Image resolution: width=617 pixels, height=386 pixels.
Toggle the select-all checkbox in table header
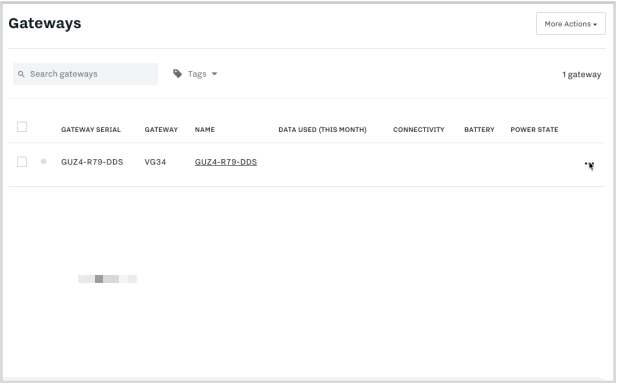click(22, 127)
